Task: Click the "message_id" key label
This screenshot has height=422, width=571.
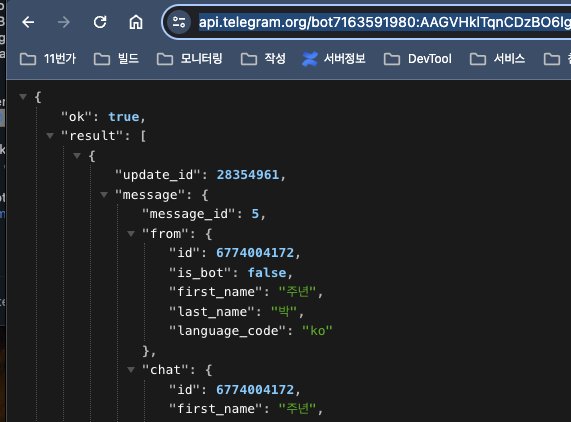Action: pos(189,214)
